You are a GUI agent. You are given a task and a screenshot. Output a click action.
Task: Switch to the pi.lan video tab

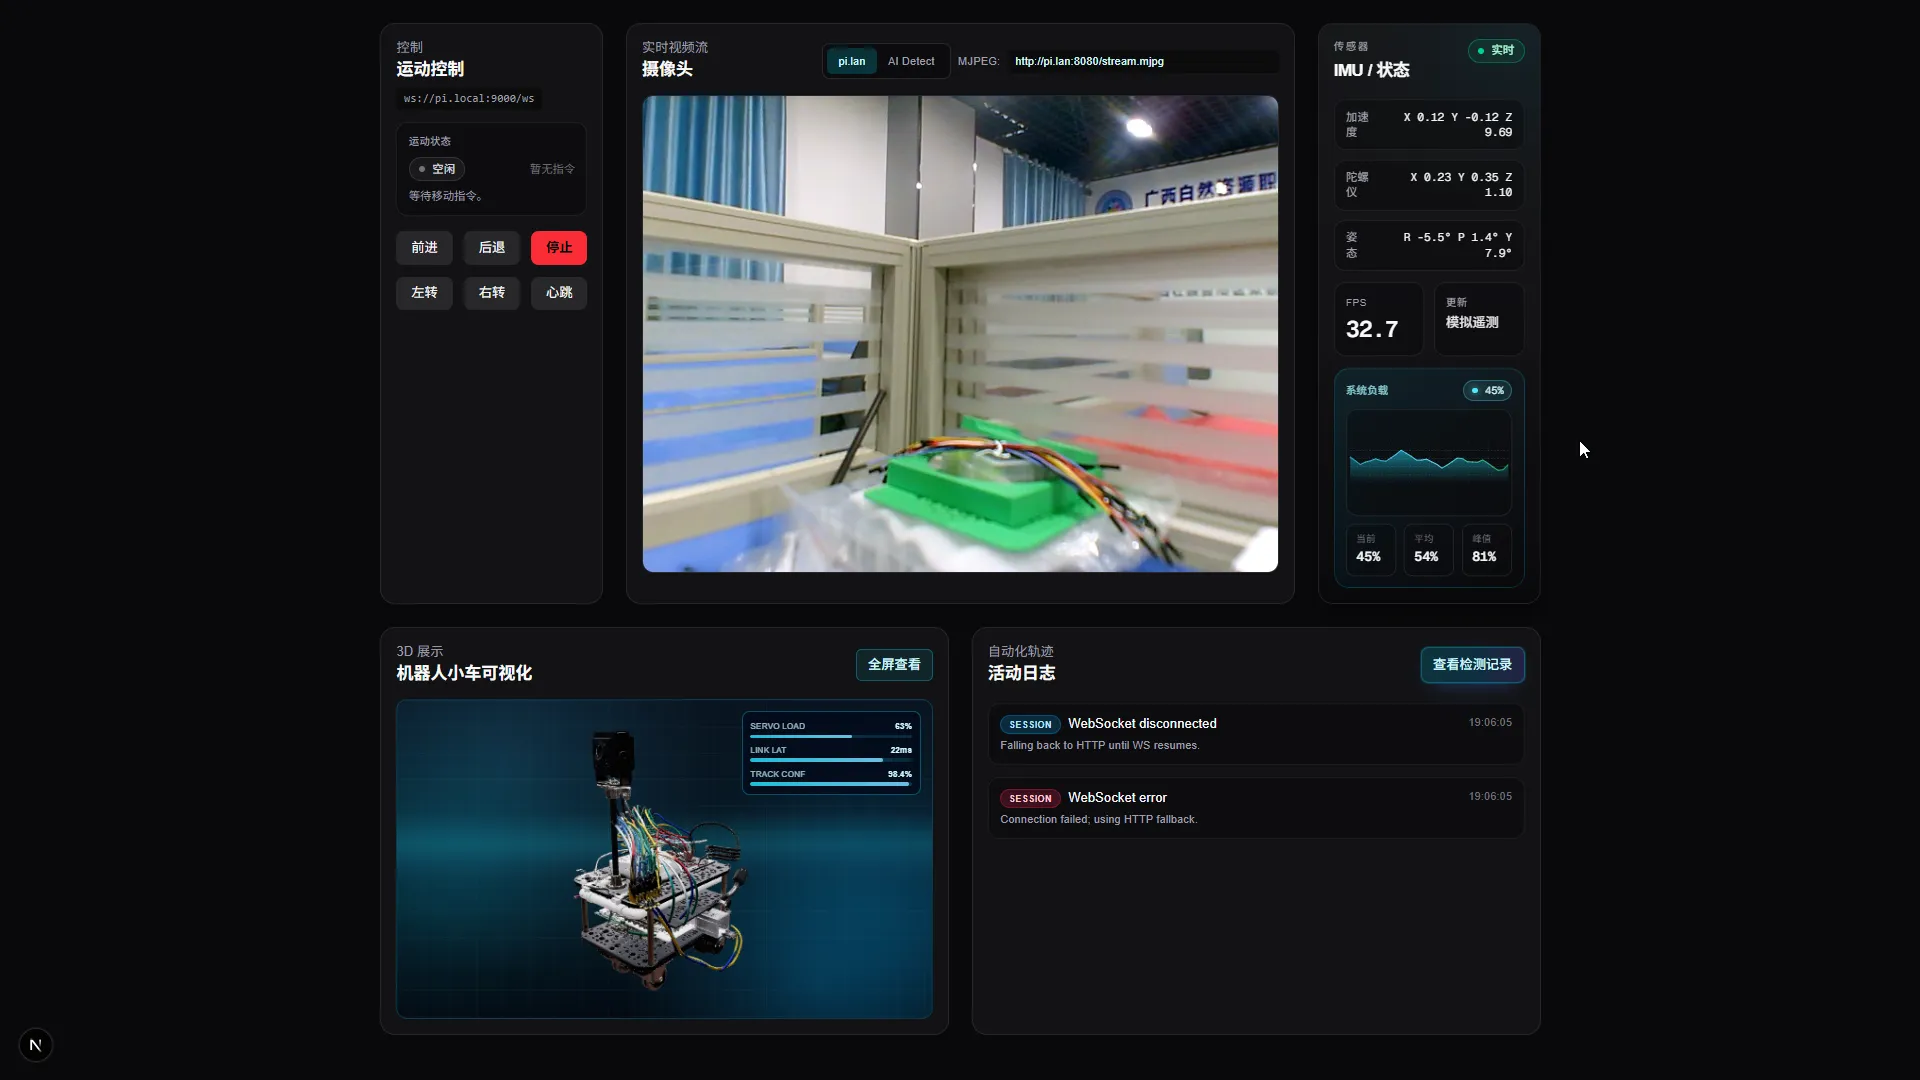(852, 61)
